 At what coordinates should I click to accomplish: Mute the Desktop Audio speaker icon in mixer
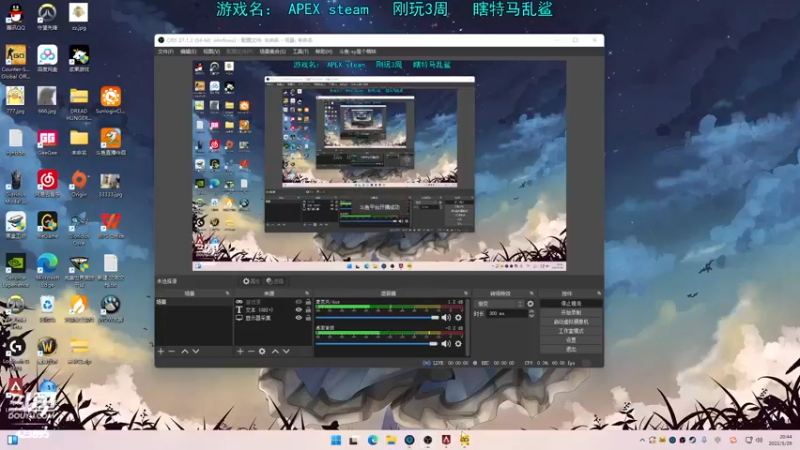click(x=446, y=344)
